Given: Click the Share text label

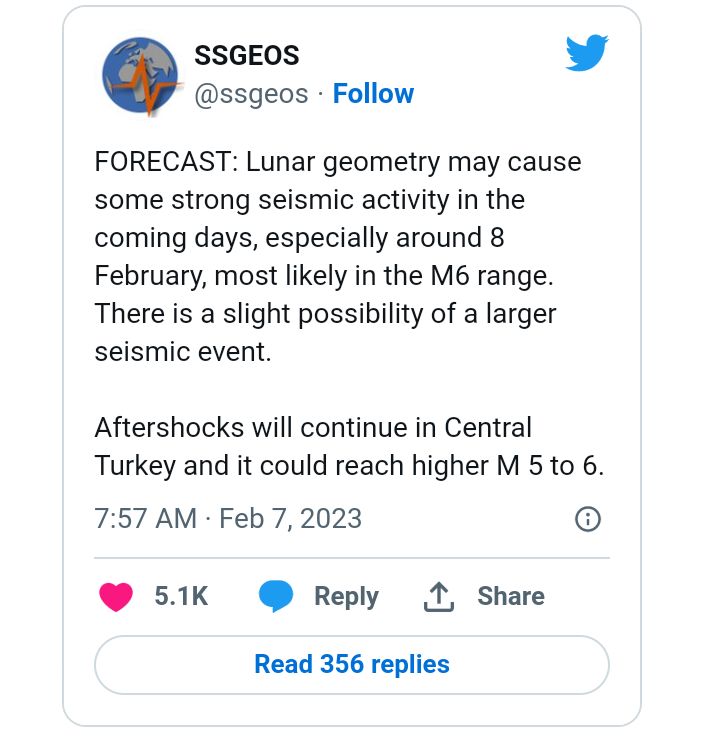Looking at the screenshot, I should (x=511, y=596).
